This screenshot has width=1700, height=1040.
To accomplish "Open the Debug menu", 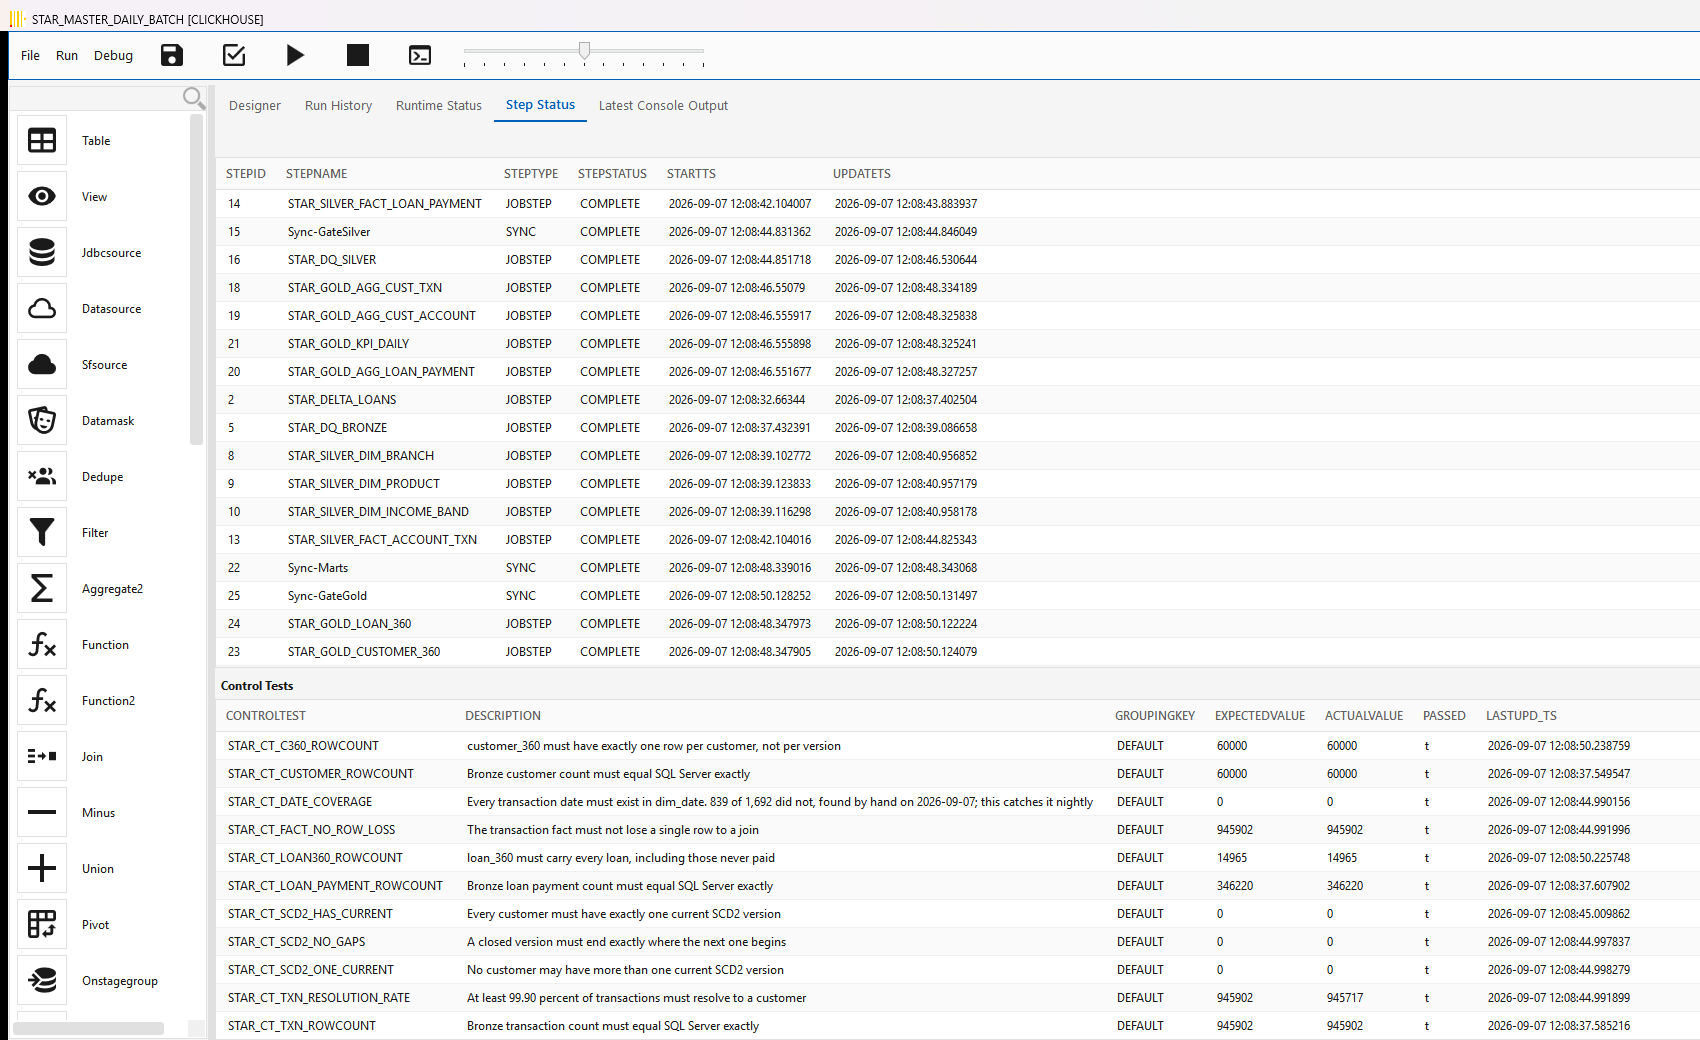I will click(113, 56).
